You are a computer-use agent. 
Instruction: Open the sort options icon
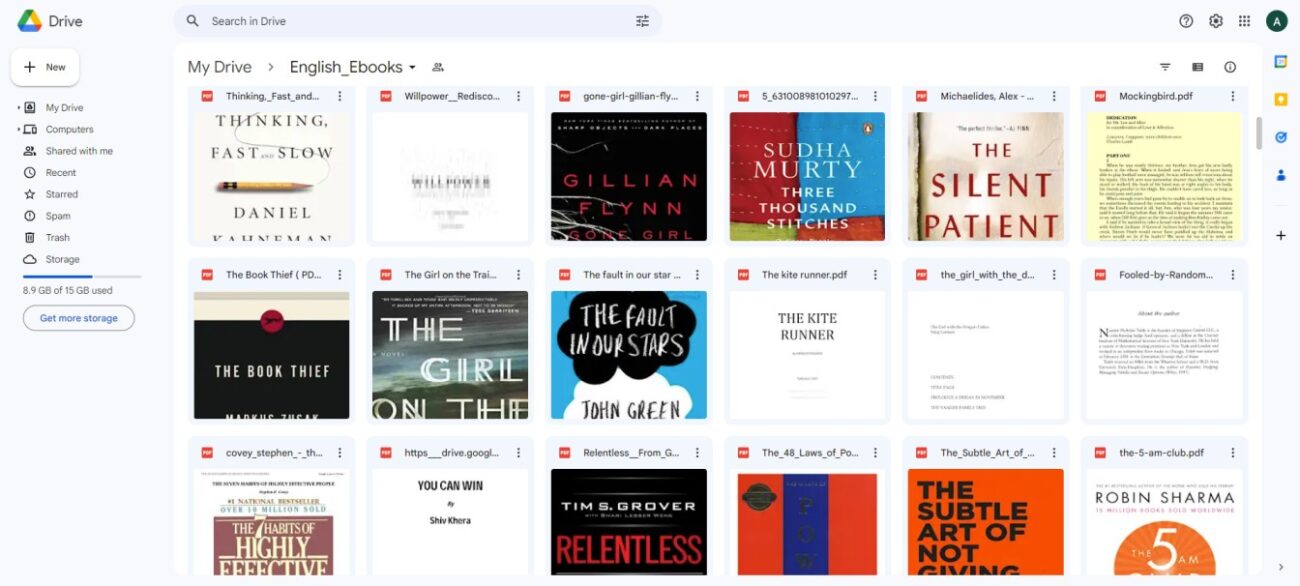(1165, 67)
